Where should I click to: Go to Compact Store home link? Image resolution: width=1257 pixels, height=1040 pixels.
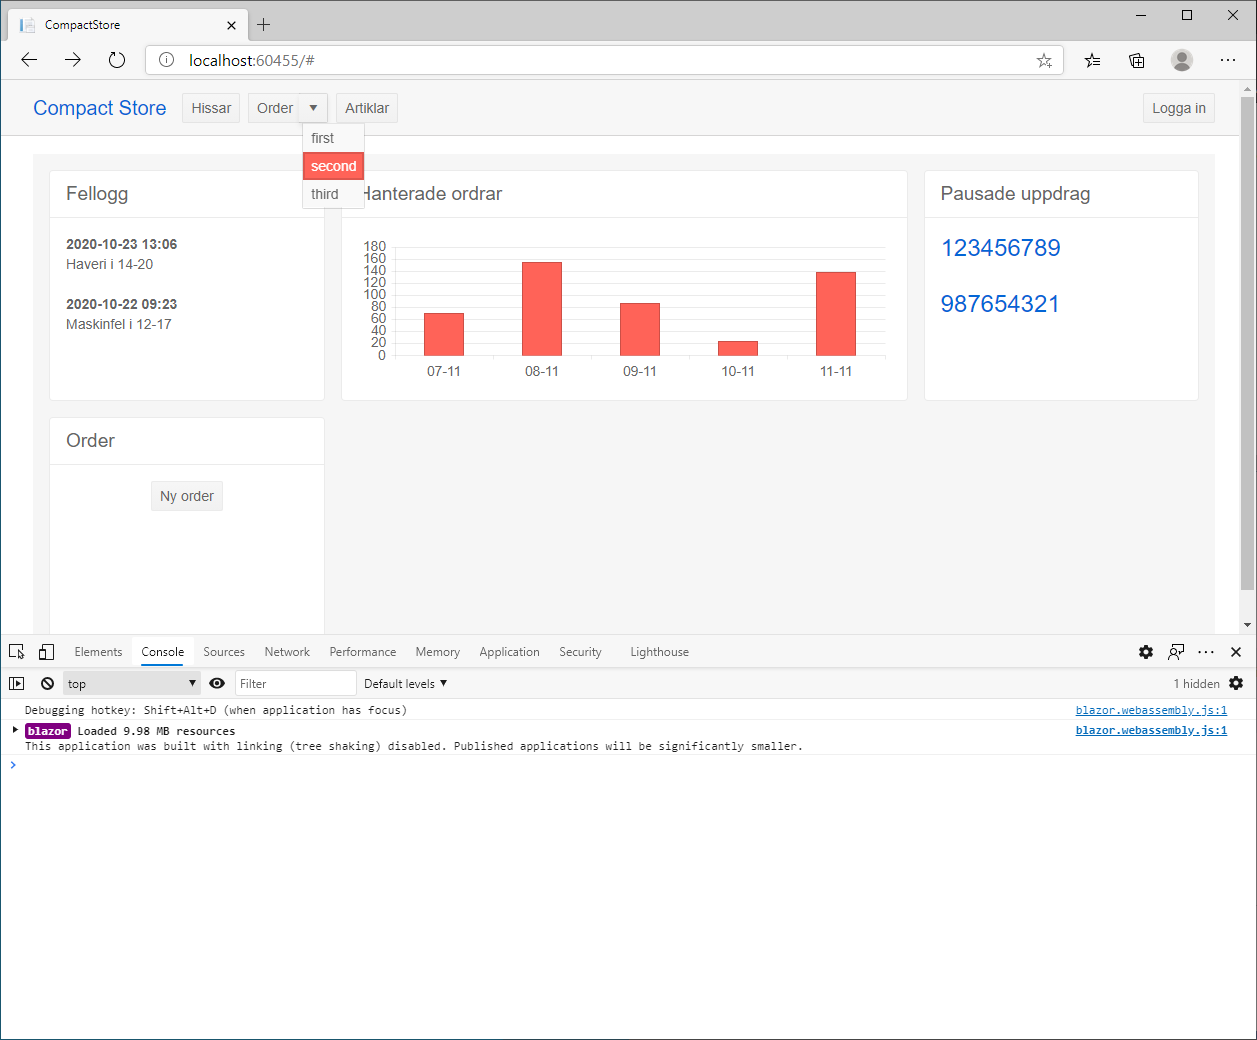[x=100, y=108]
